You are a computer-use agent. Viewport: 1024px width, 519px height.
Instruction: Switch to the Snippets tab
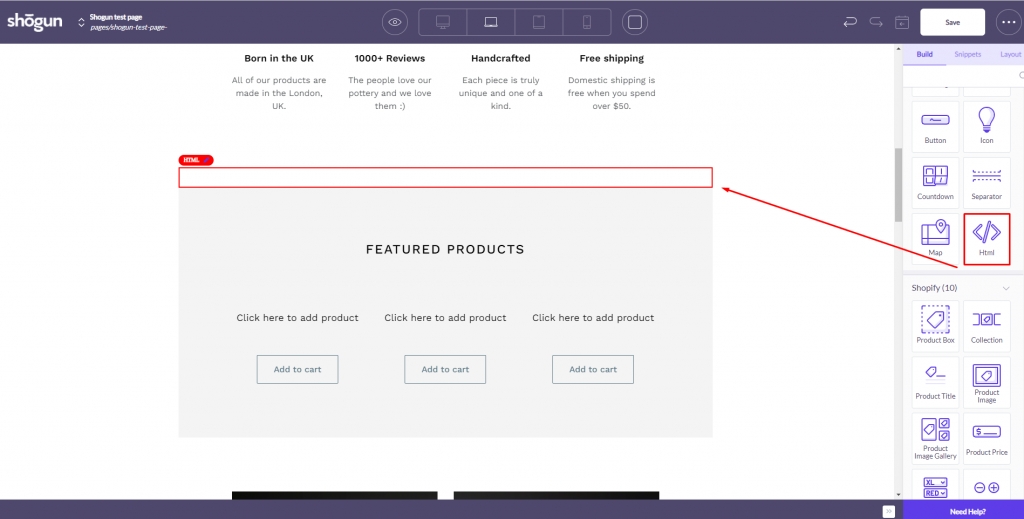tap(967, 54)
